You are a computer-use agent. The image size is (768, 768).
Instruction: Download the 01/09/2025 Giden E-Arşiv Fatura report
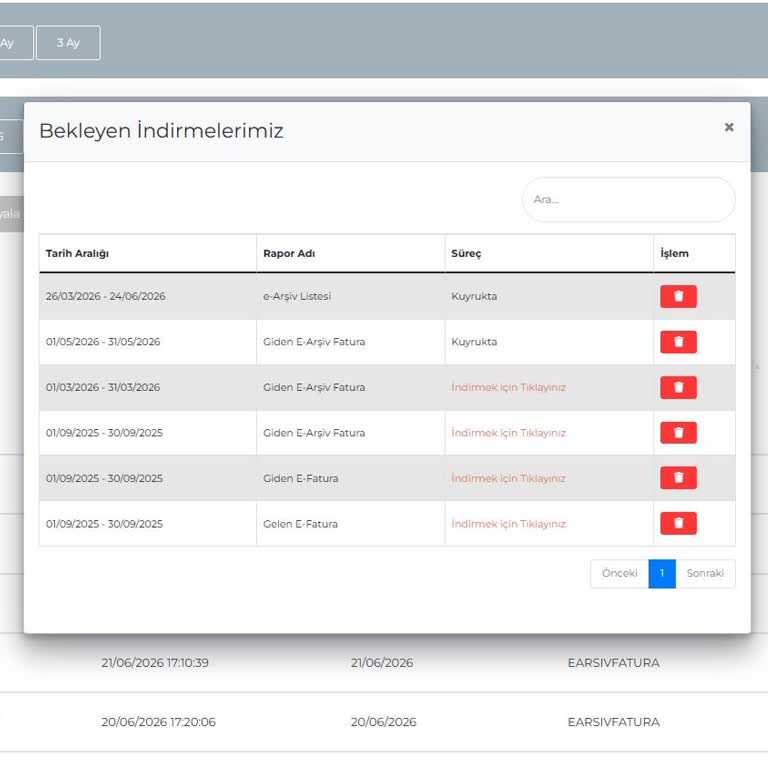[508, 433]
